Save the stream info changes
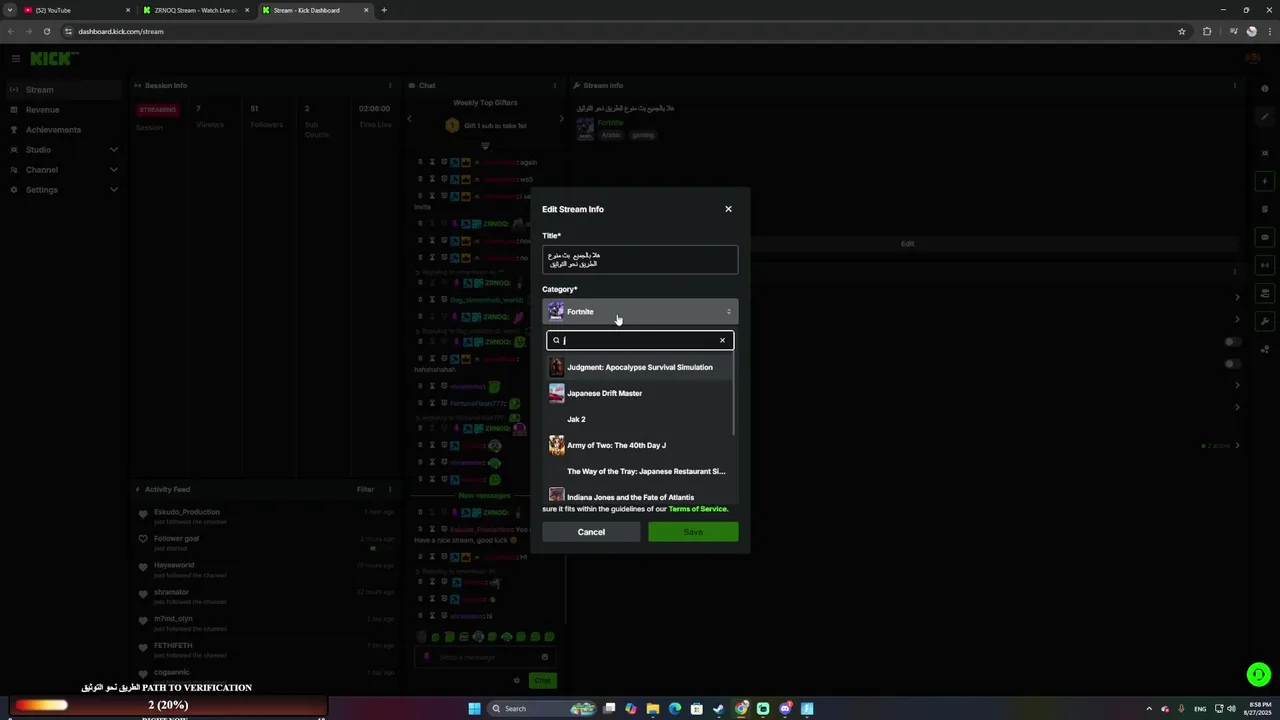 click(693, 532)
